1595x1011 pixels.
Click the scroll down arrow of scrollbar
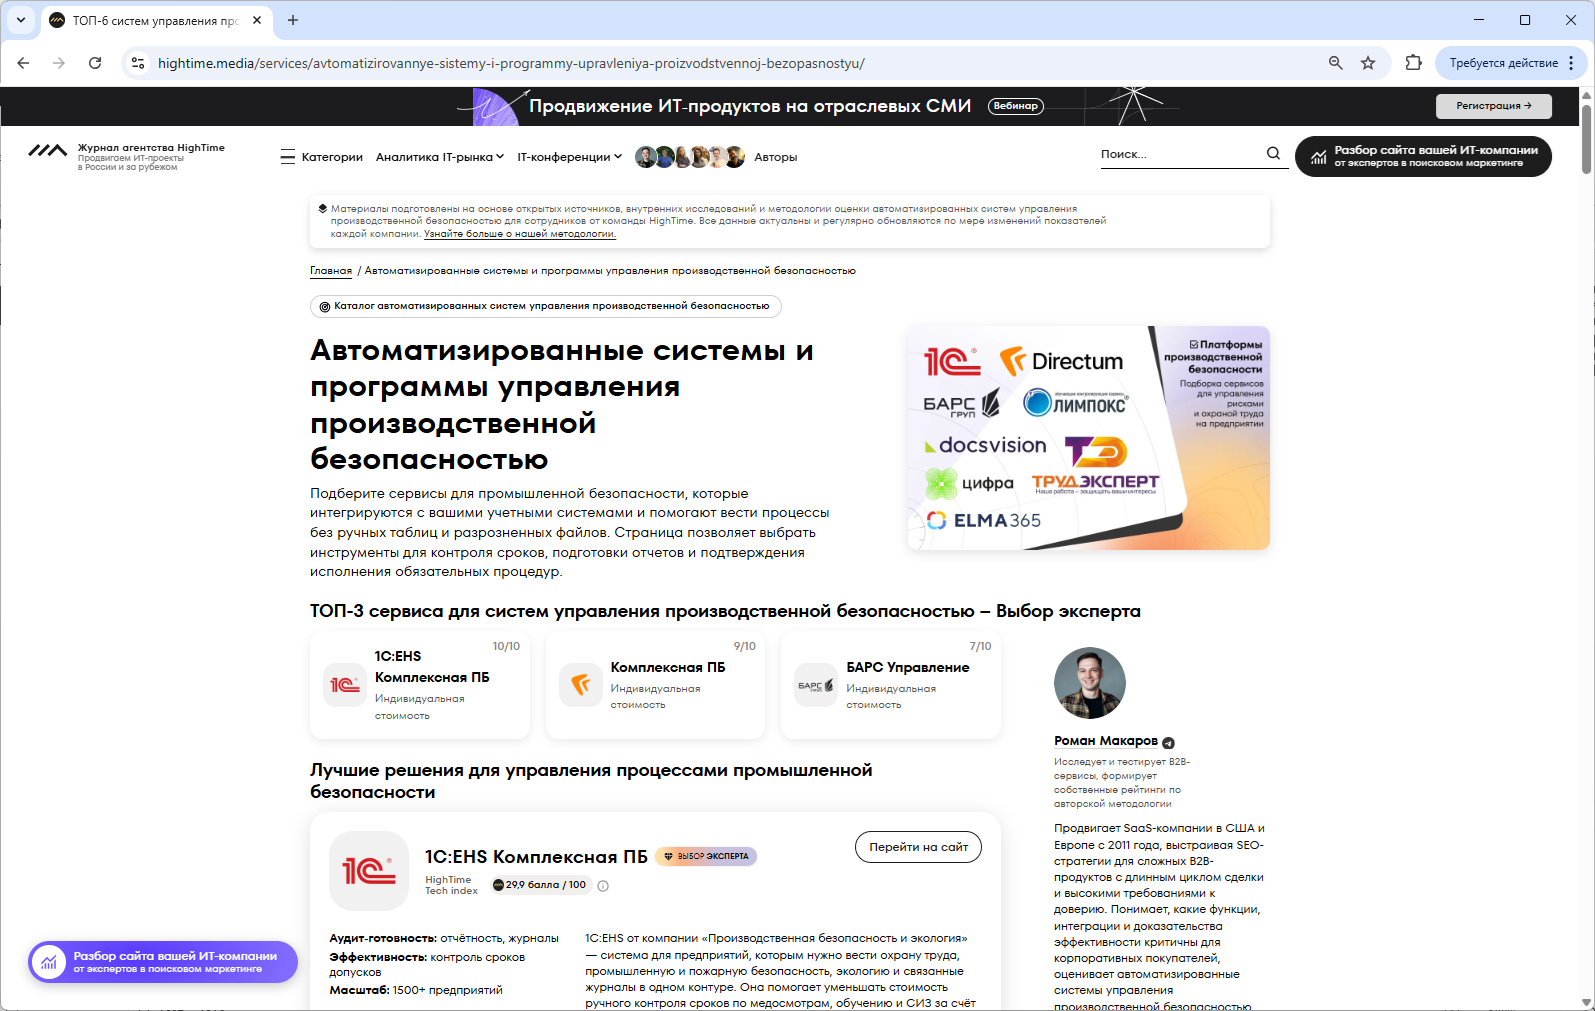point(1586,1002)
